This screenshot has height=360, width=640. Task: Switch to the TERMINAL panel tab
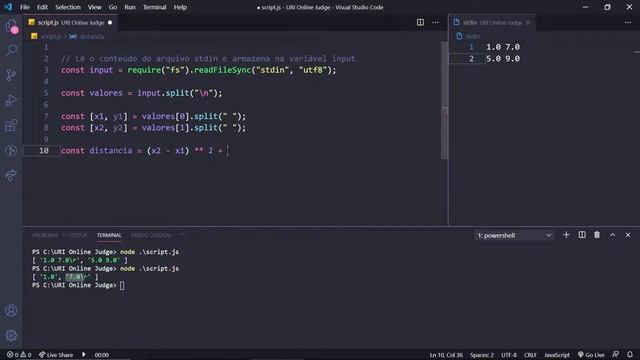pos(109,235)
